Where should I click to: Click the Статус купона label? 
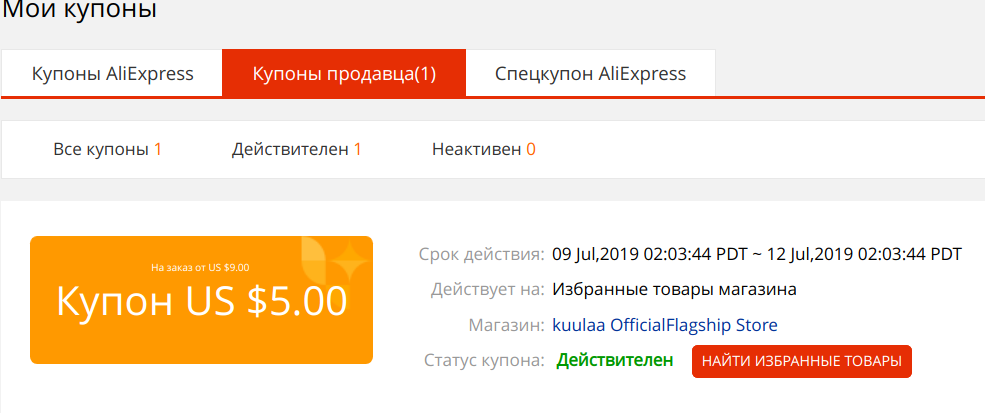pyautogui.click(x=484, y=360)
